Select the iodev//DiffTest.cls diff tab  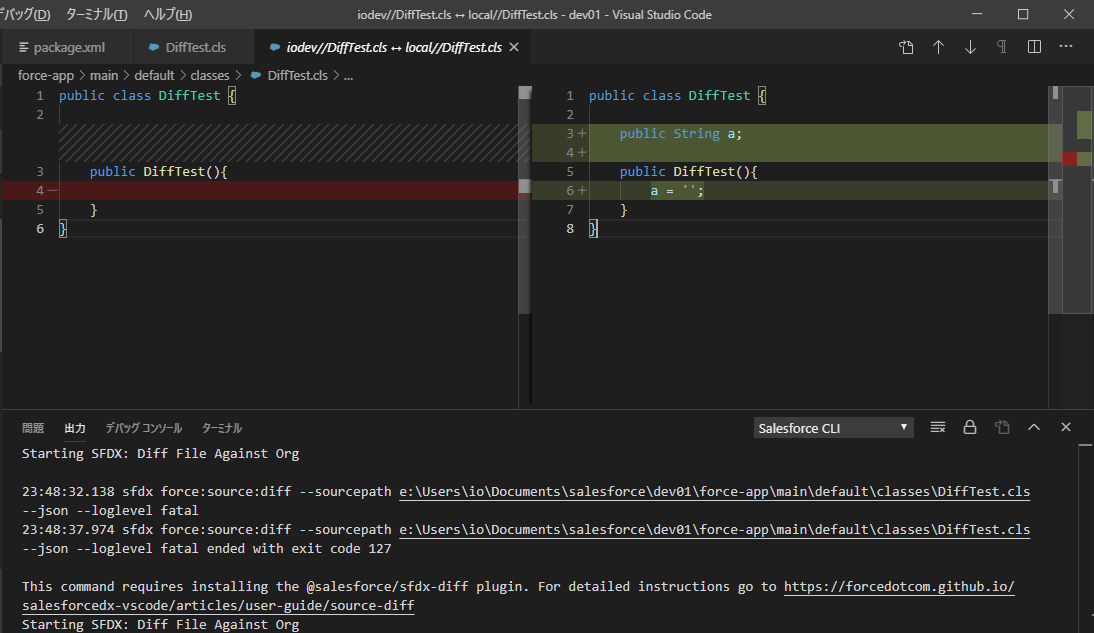click(394, 47)
